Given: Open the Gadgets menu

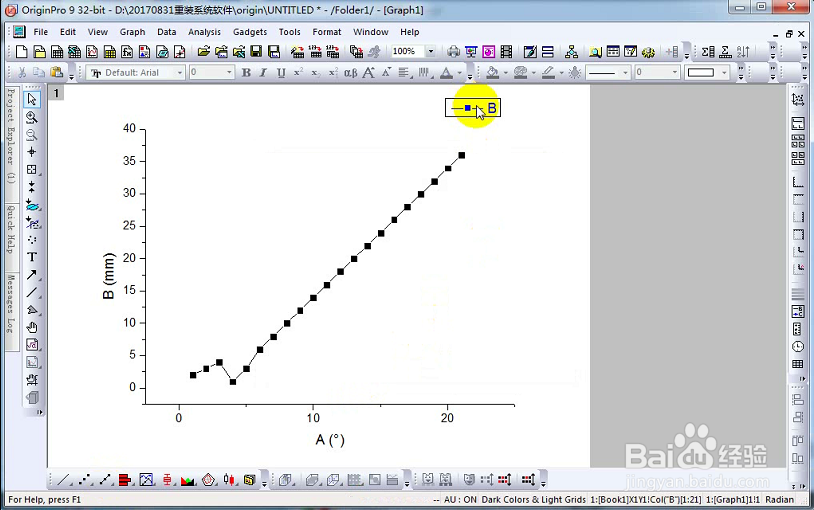Looking at the screenshot, I should [x=250, y=32].
